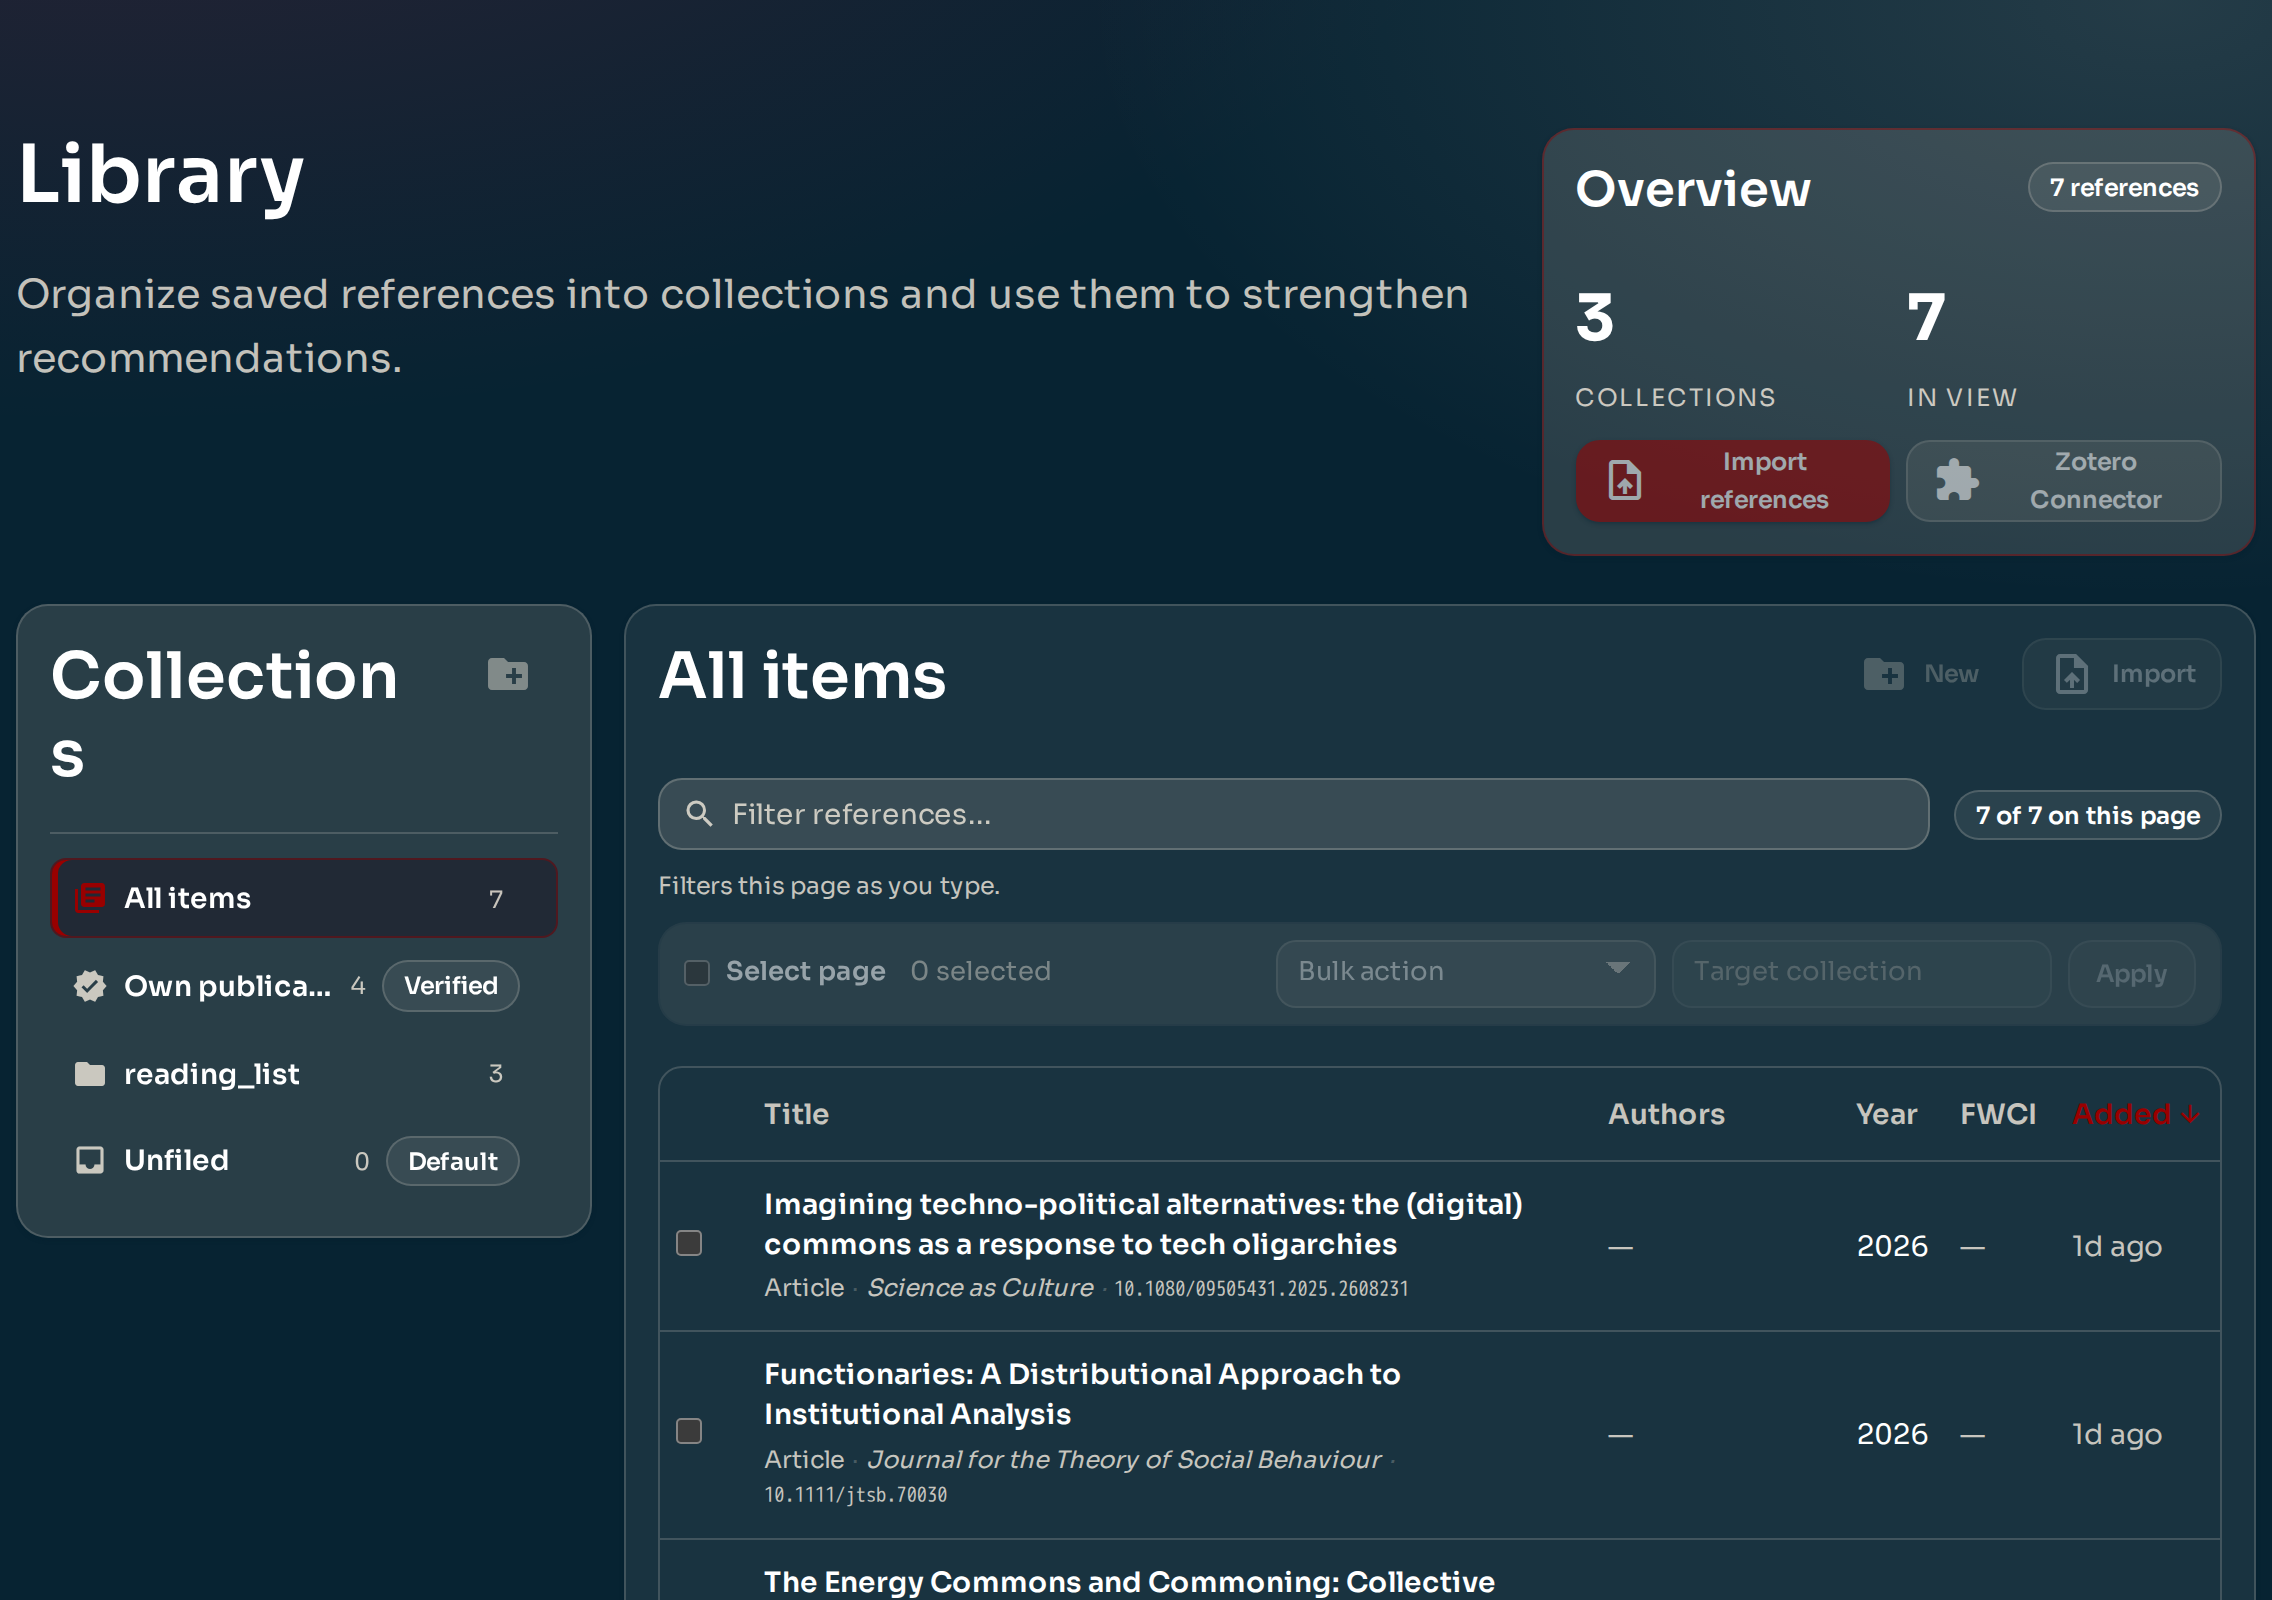The image size is (2272, 1600).
Task: Sort the table by the Year column
Action: coord(1886,1114)
